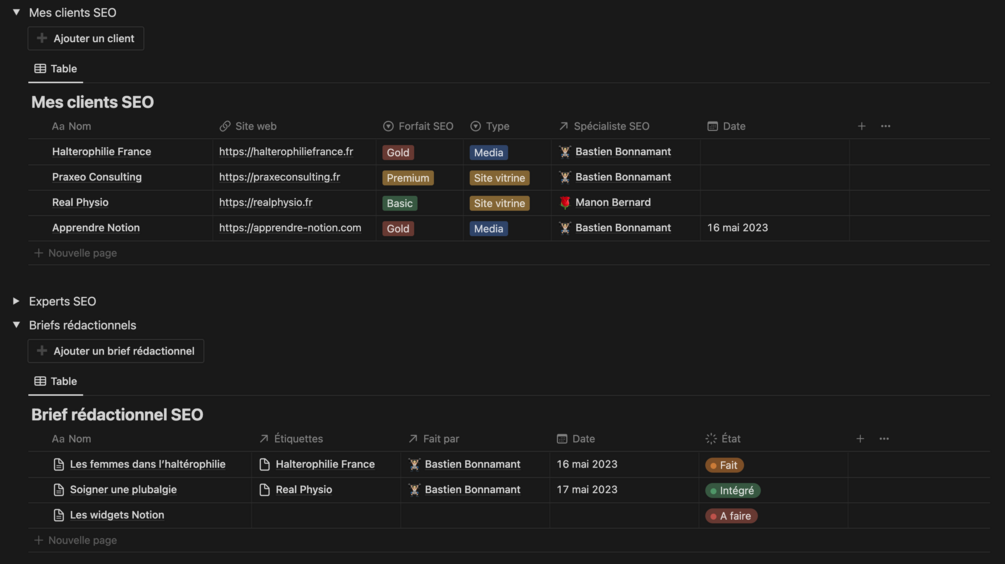Click the 16 mai 2023 date for Apprendre Notion
1005x564 pixels.
point(737,228)
